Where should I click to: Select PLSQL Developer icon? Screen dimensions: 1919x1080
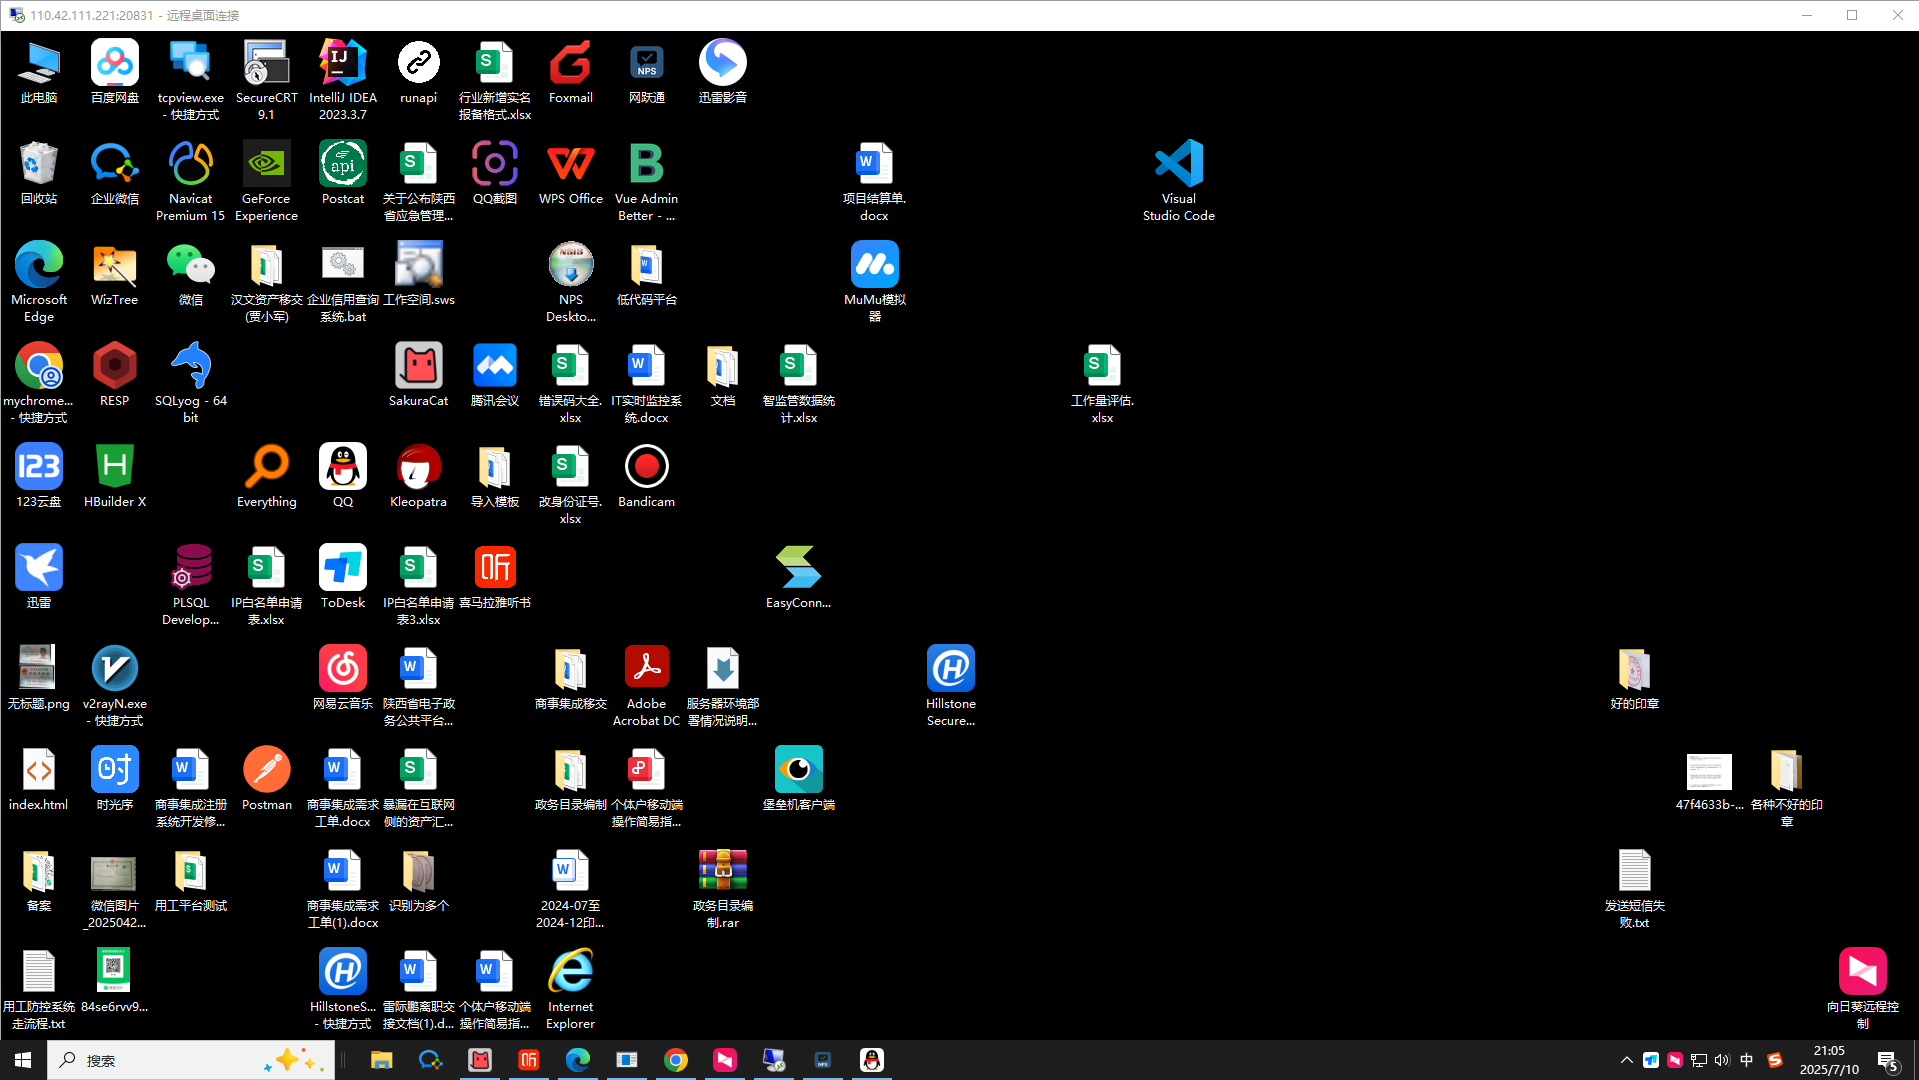(191, 585)
